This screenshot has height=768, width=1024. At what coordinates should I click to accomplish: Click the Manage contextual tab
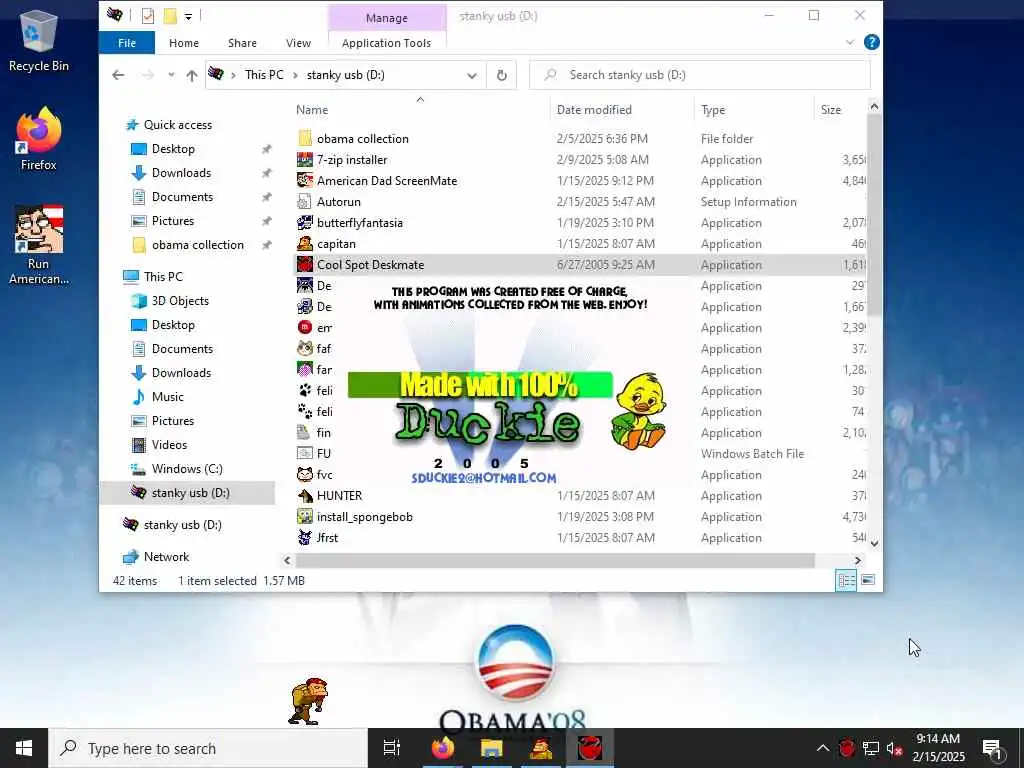click(387, 18)
